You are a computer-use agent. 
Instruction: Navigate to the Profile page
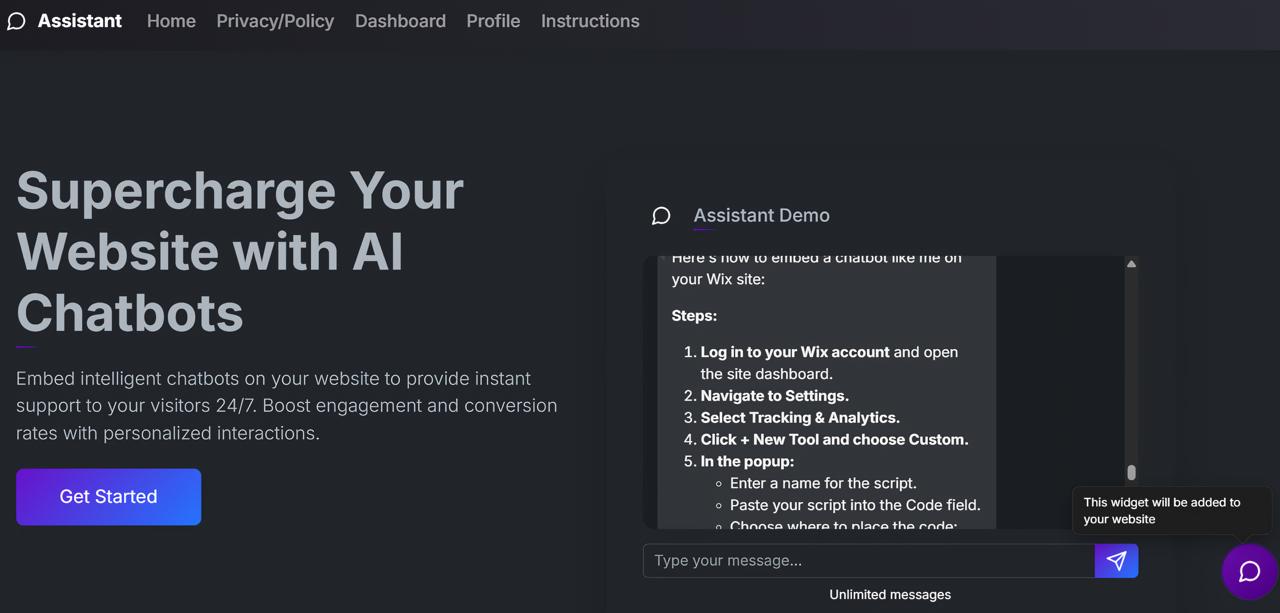493,21
